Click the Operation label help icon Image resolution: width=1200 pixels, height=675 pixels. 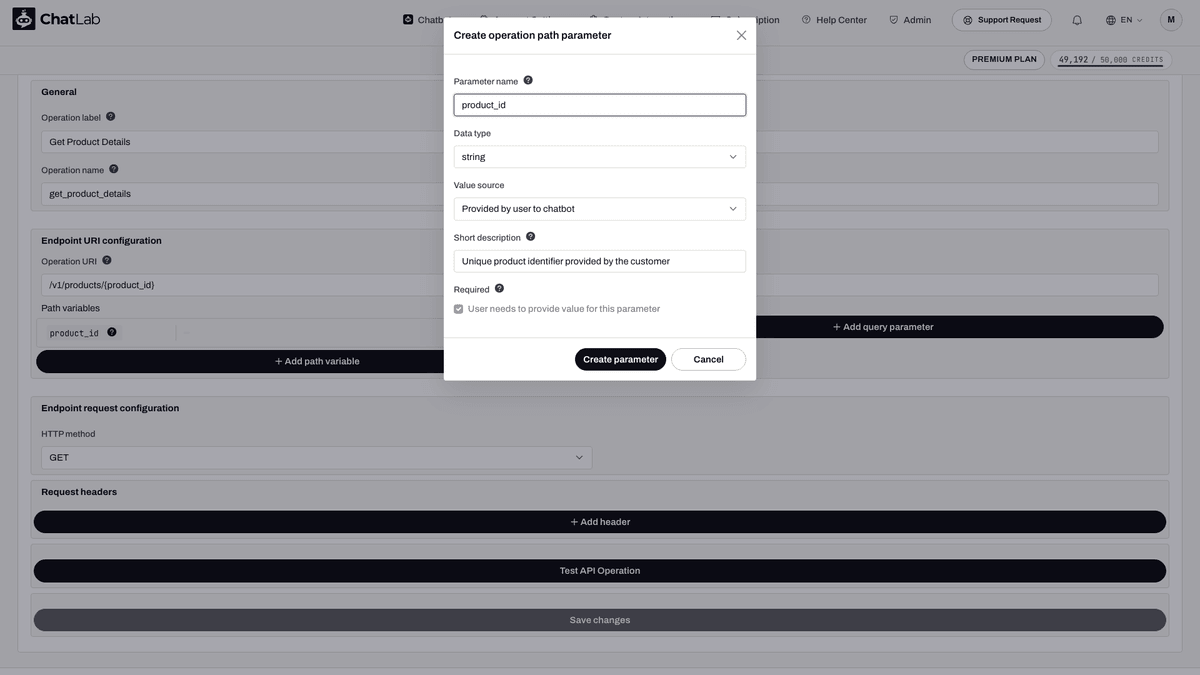coord(110,117)
